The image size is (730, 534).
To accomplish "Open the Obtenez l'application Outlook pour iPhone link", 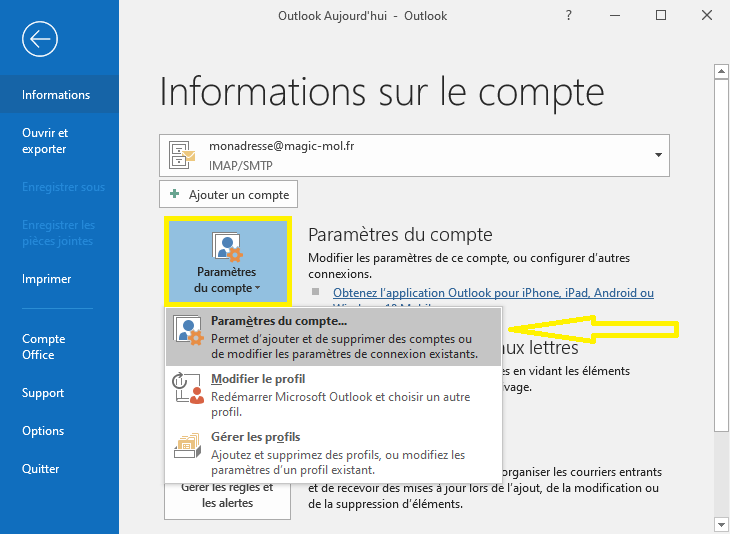I will pyautogui.click(x=493, y=293).
